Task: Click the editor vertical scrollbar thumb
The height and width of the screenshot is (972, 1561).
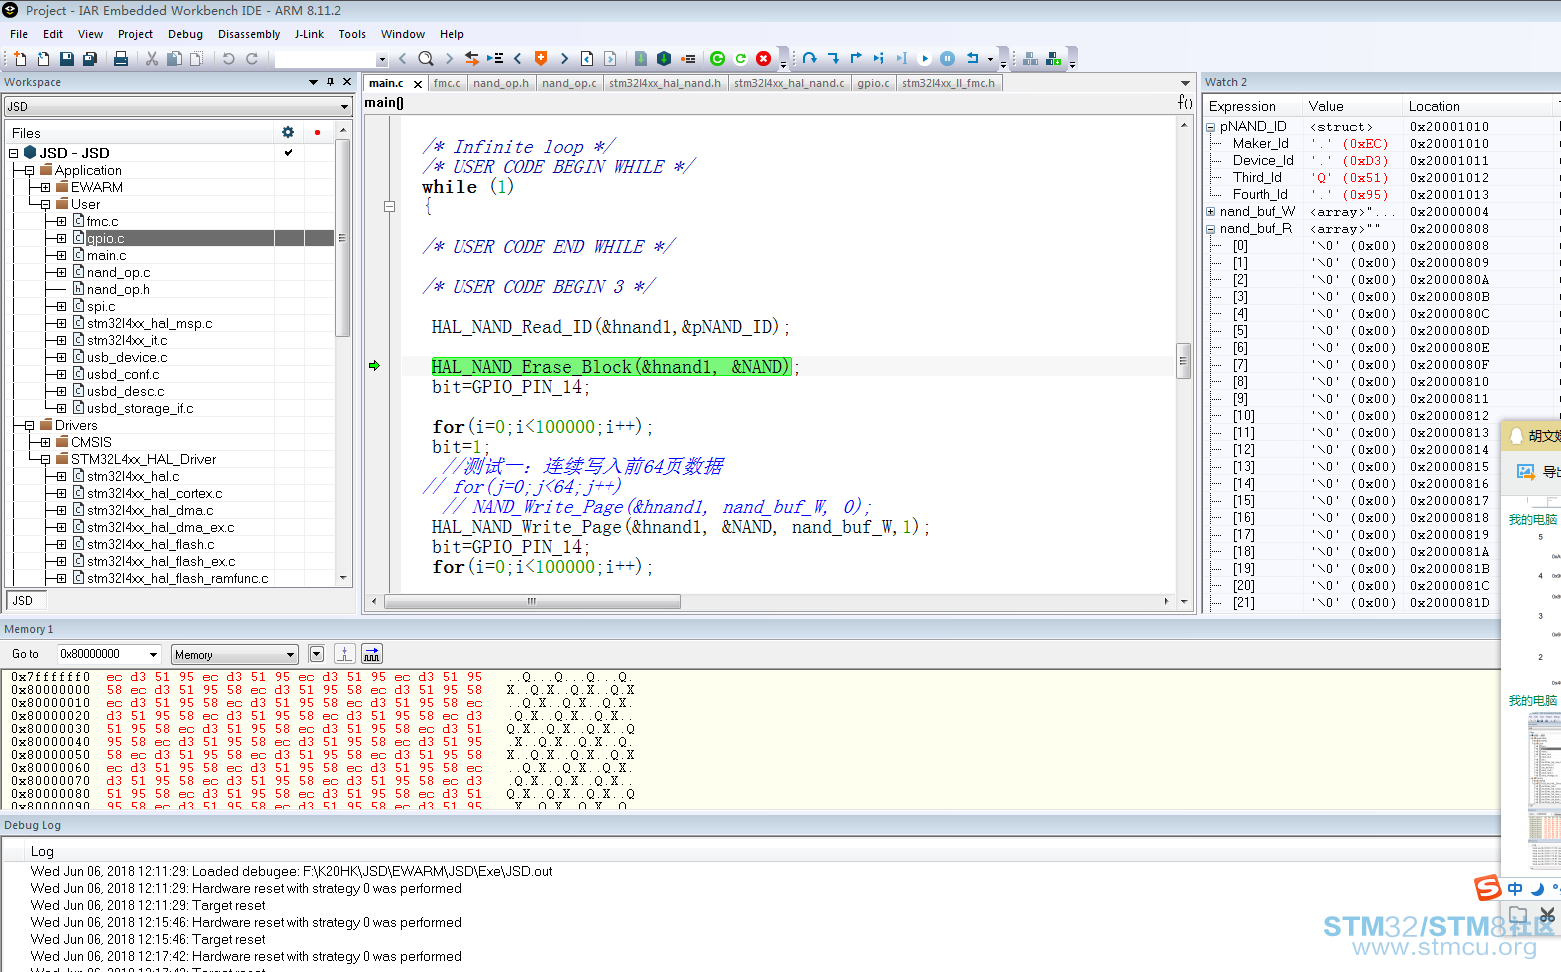Action: [x=1184, y=361]
